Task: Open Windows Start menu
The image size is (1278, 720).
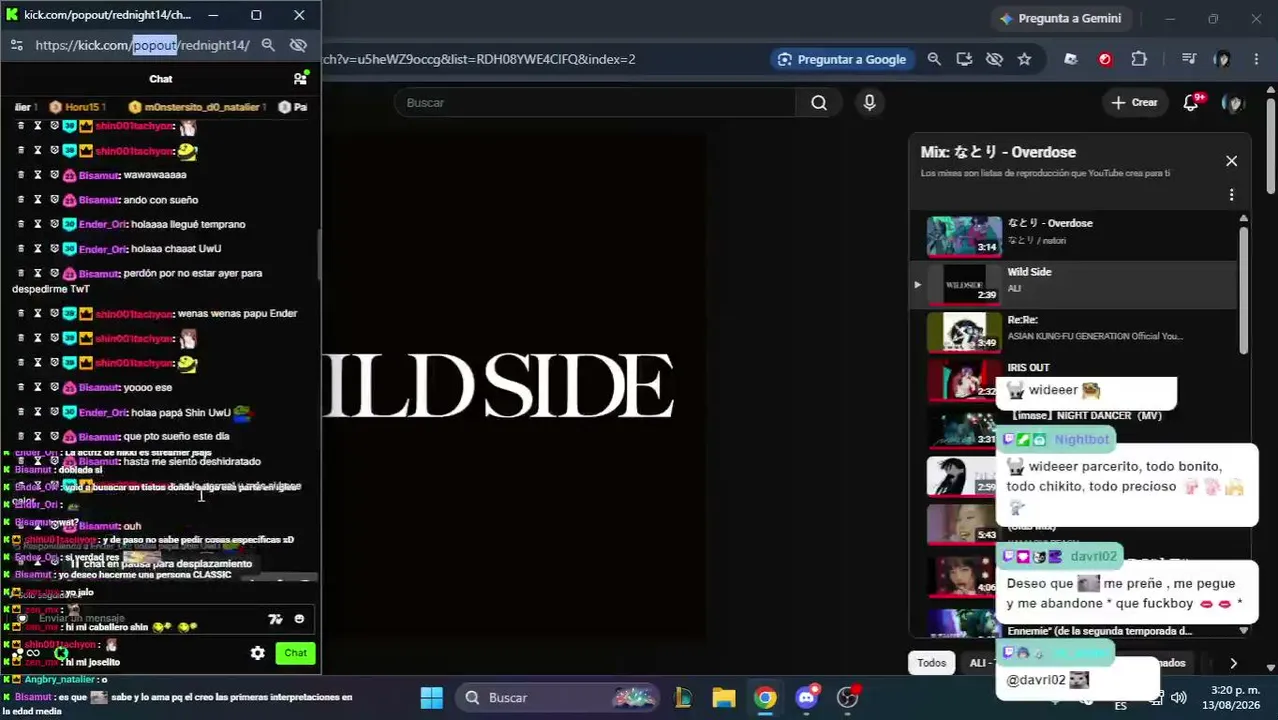Action: (x=431, y=697)
